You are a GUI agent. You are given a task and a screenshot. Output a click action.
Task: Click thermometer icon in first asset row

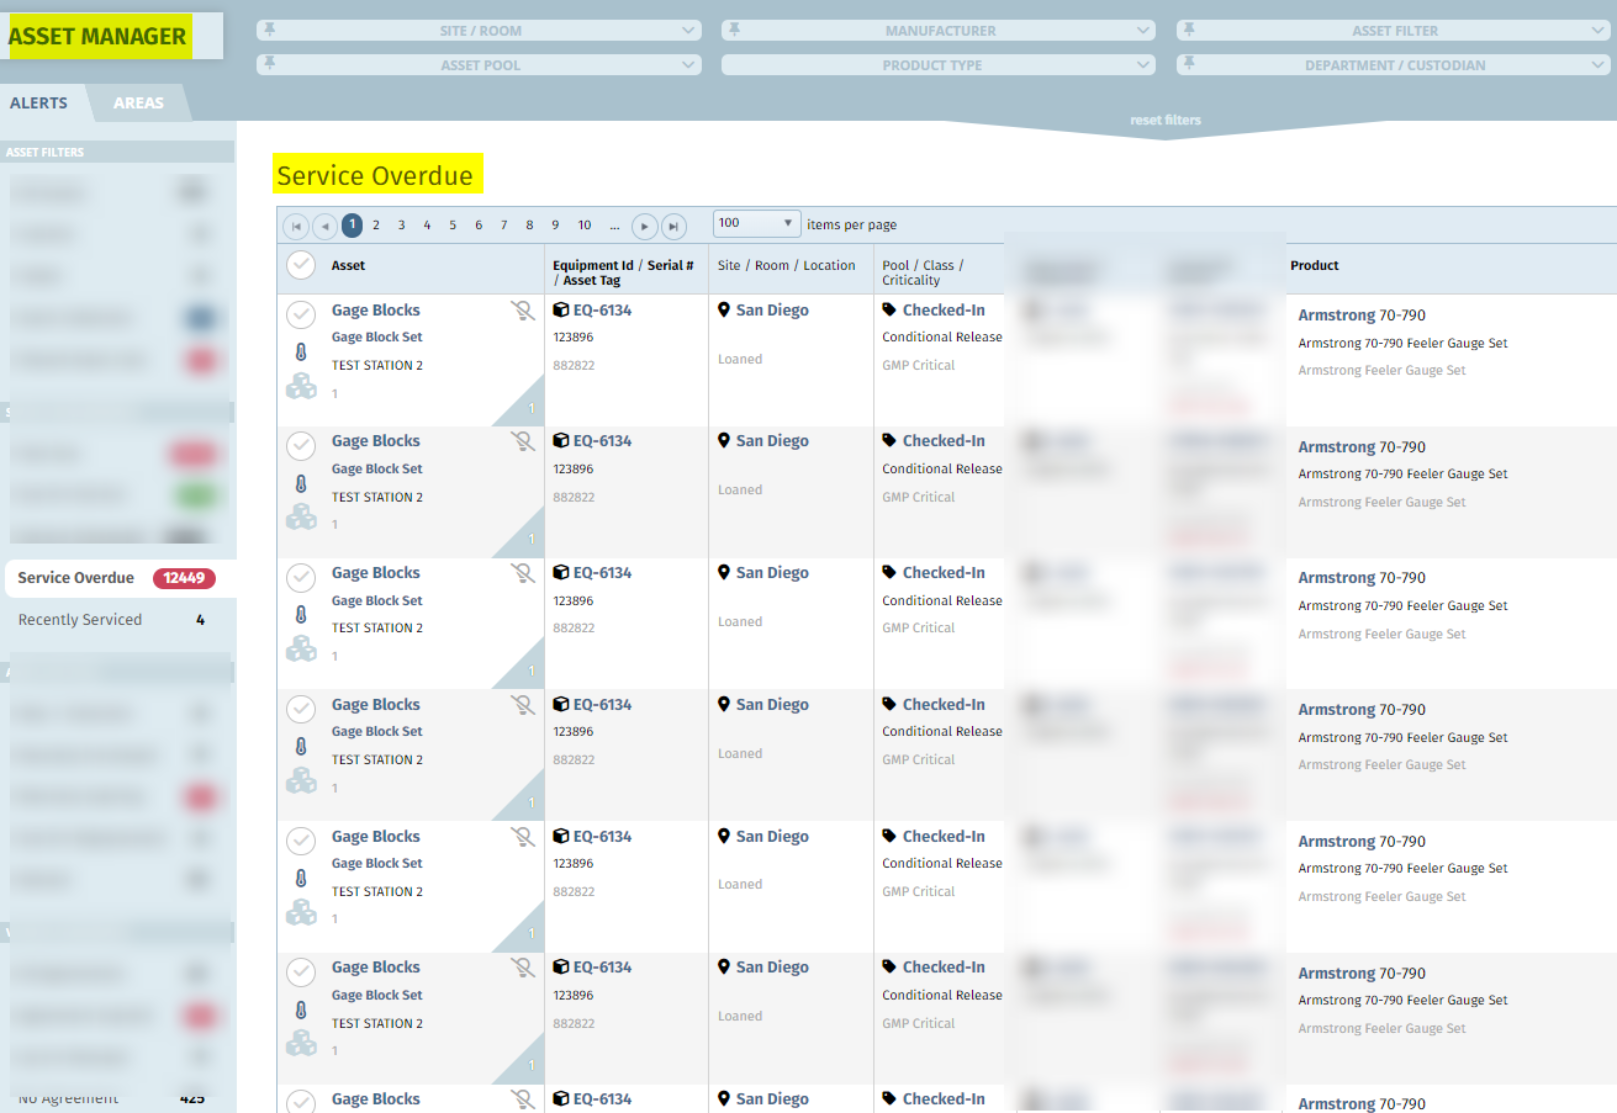pos(301,352)
